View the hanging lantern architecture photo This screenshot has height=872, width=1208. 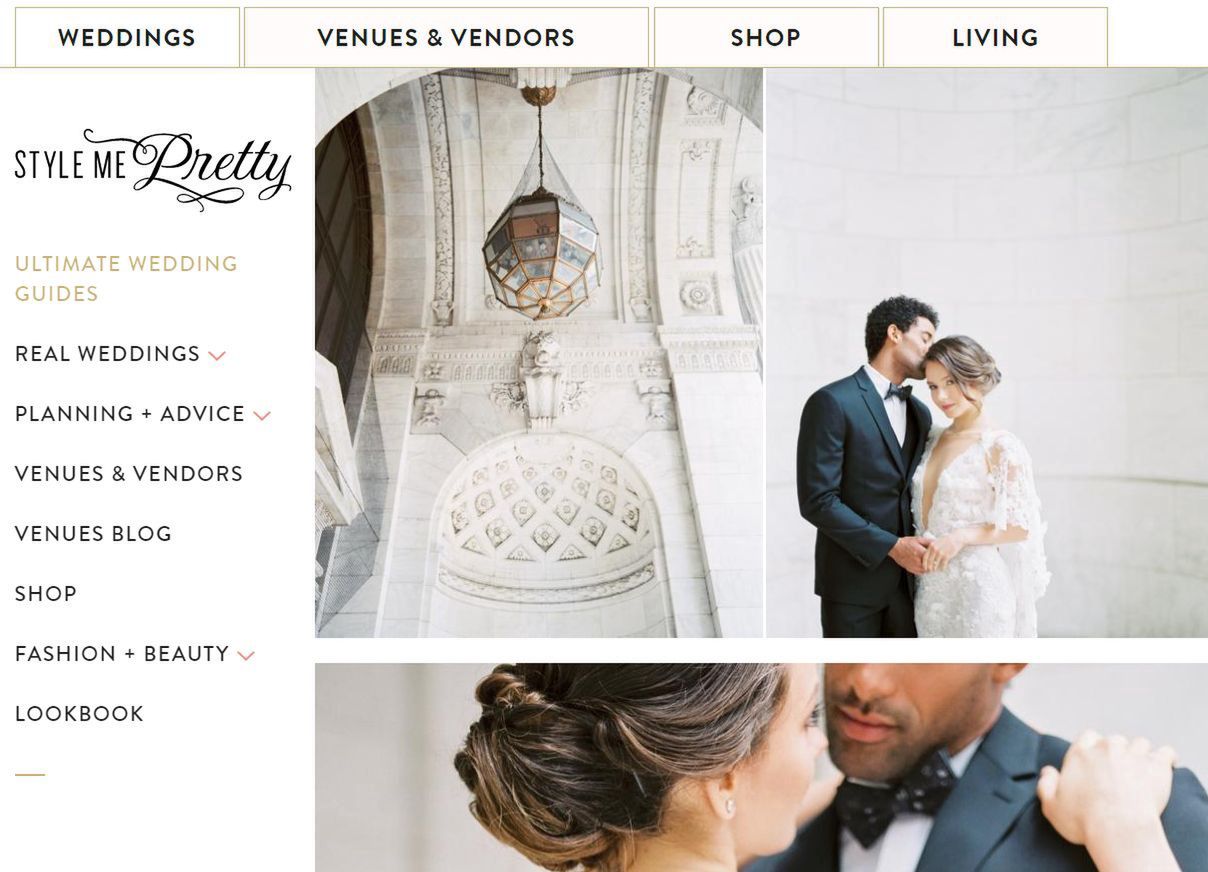[539, 353]
